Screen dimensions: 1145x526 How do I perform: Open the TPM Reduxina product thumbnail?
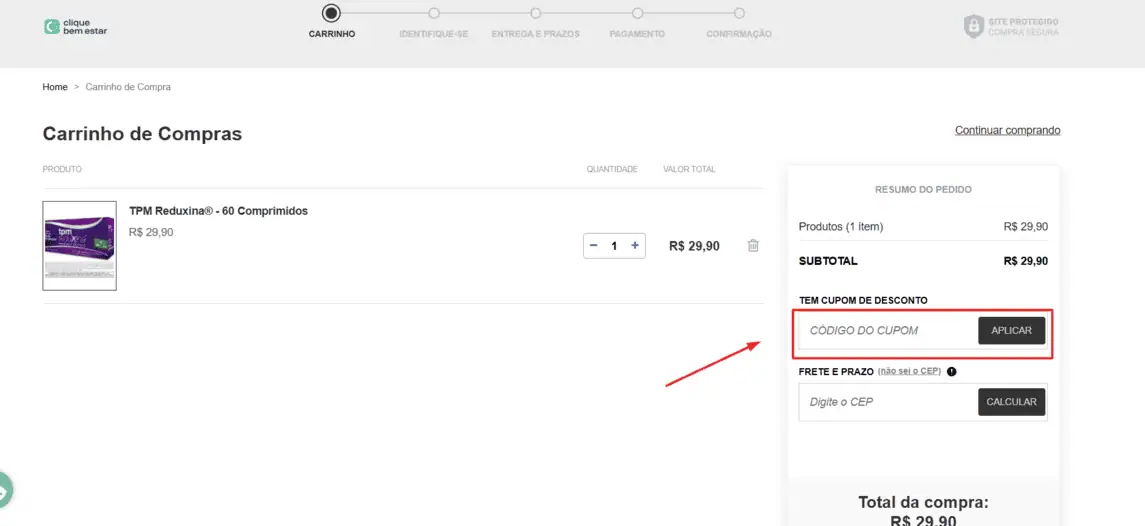point(80,245)
